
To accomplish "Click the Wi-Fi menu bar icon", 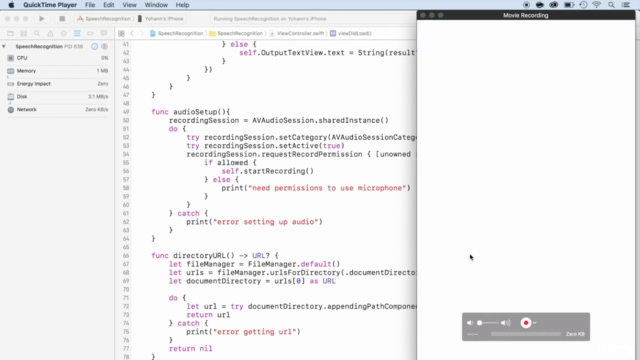I will (597, 5).
